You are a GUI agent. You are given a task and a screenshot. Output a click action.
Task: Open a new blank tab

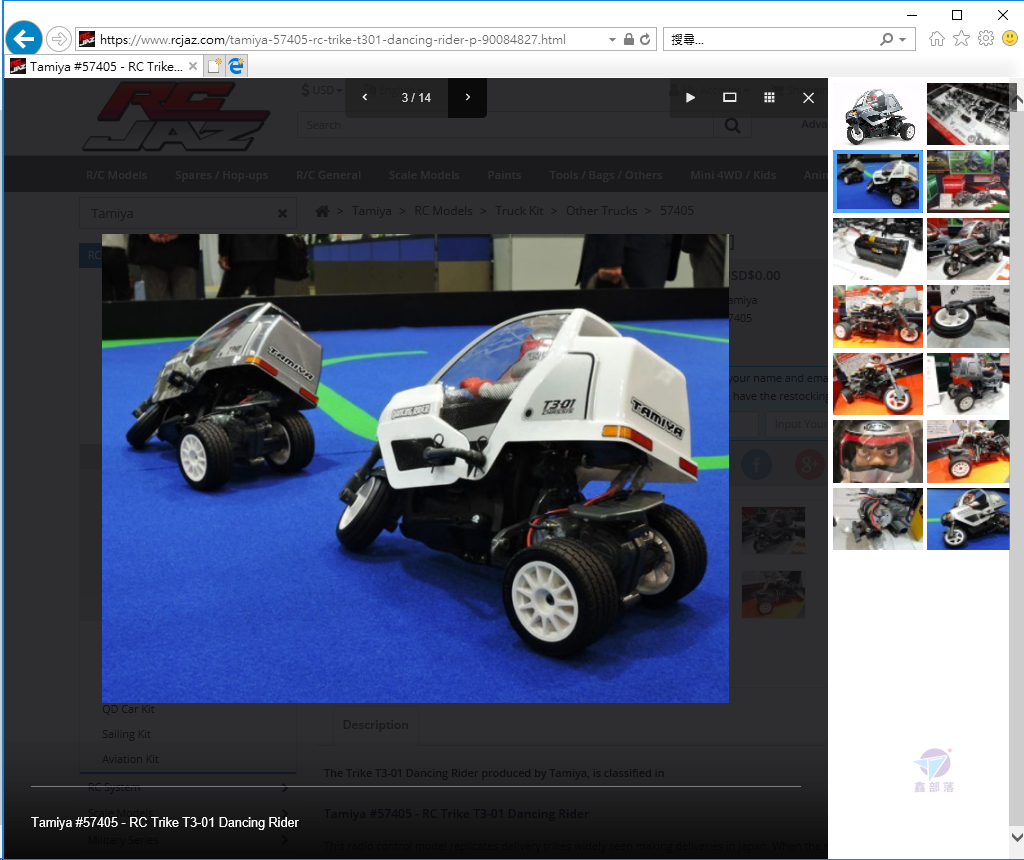(x=214, y=66)
